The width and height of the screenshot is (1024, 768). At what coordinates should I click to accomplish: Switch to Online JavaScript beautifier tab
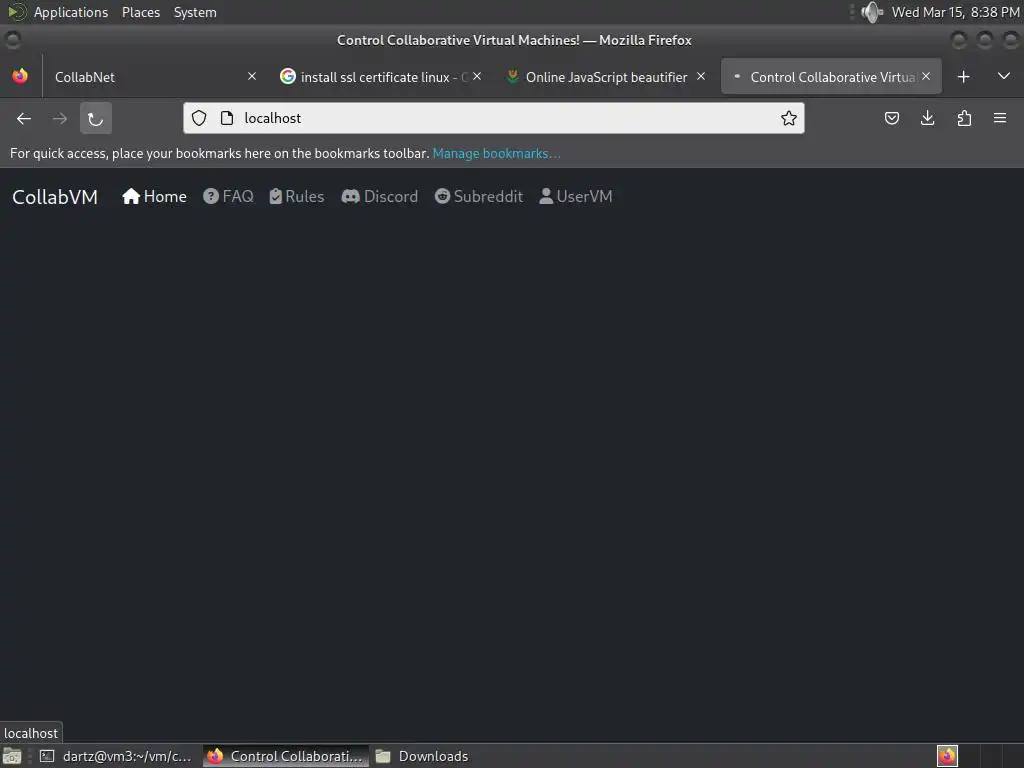[605, 76]
